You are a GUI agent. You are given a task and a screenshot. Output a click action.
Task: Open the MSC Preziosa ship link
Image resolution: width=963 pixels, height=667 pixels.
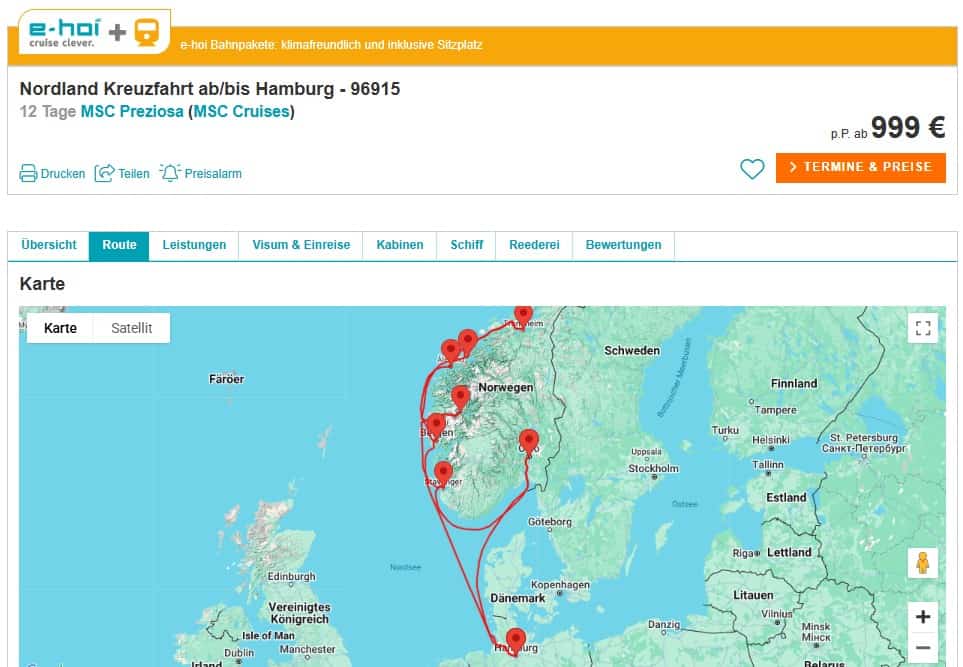click(x=132, y=111)
